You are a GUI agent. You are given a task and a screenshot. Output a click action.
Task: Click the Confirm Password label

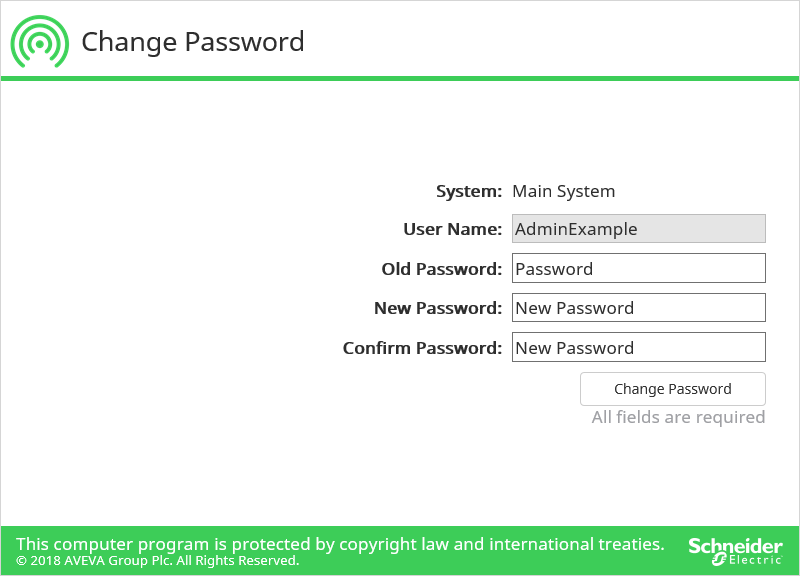(x=422, y=348)
